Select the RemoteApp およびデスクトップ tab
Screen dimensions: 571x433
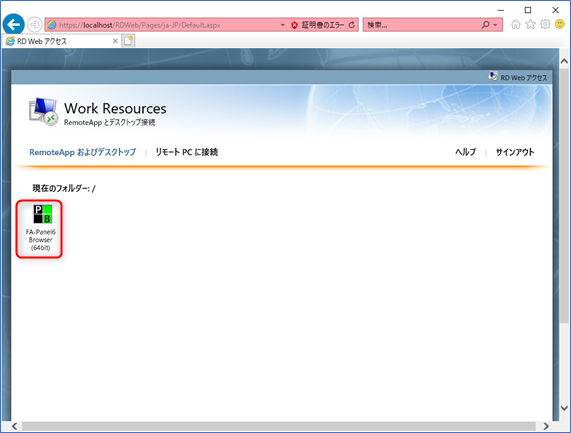tap(83, 152)
